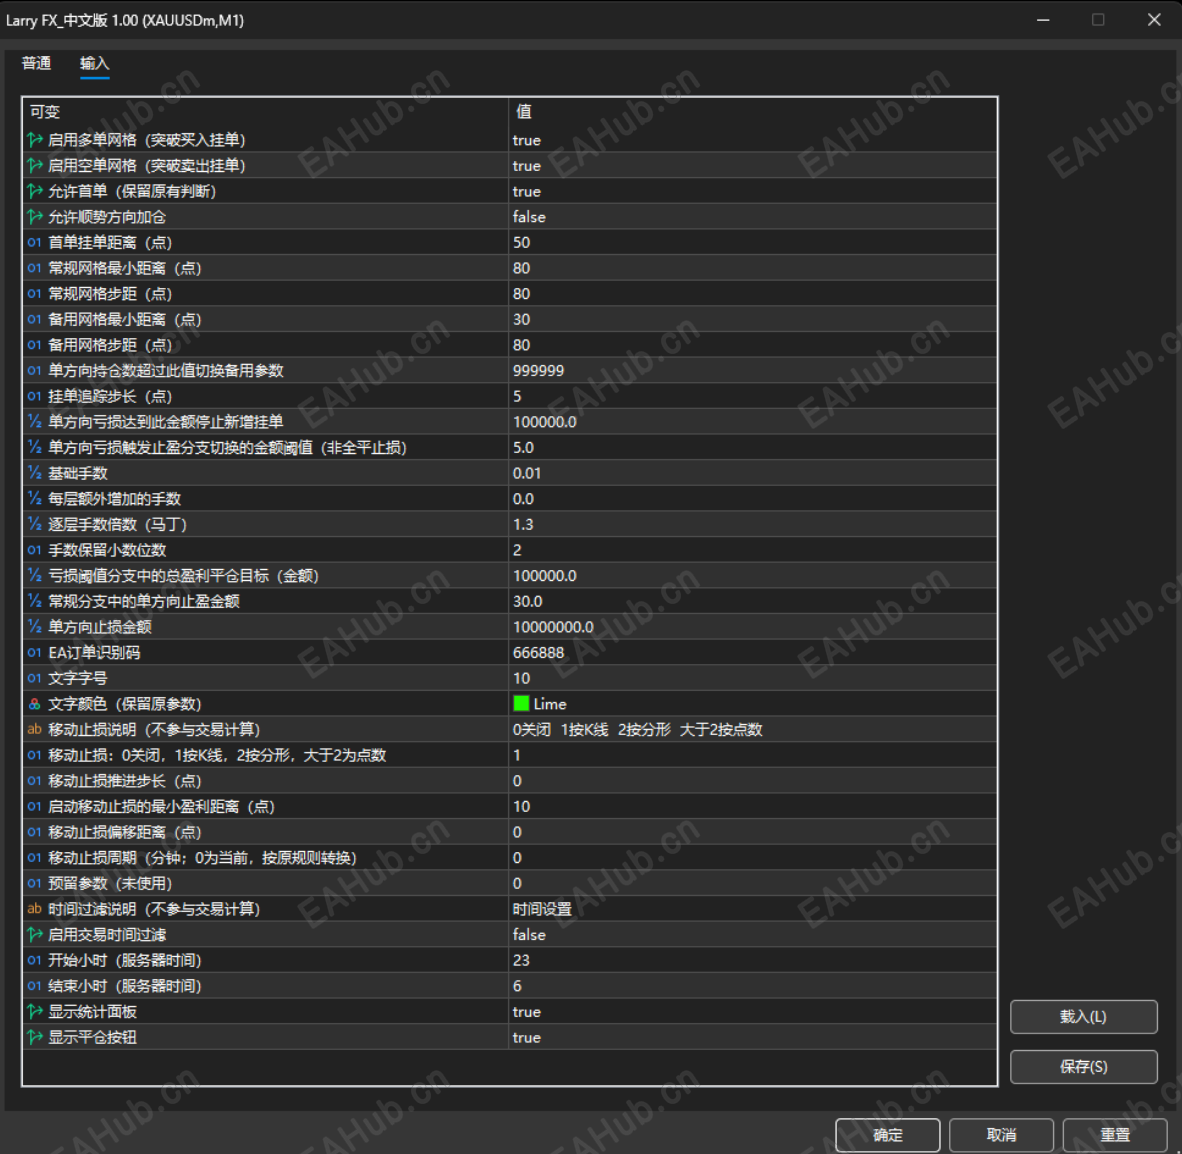Click the 取消 button
Viewport: 1182px width, 1154px height.
coord(1001,1134)
